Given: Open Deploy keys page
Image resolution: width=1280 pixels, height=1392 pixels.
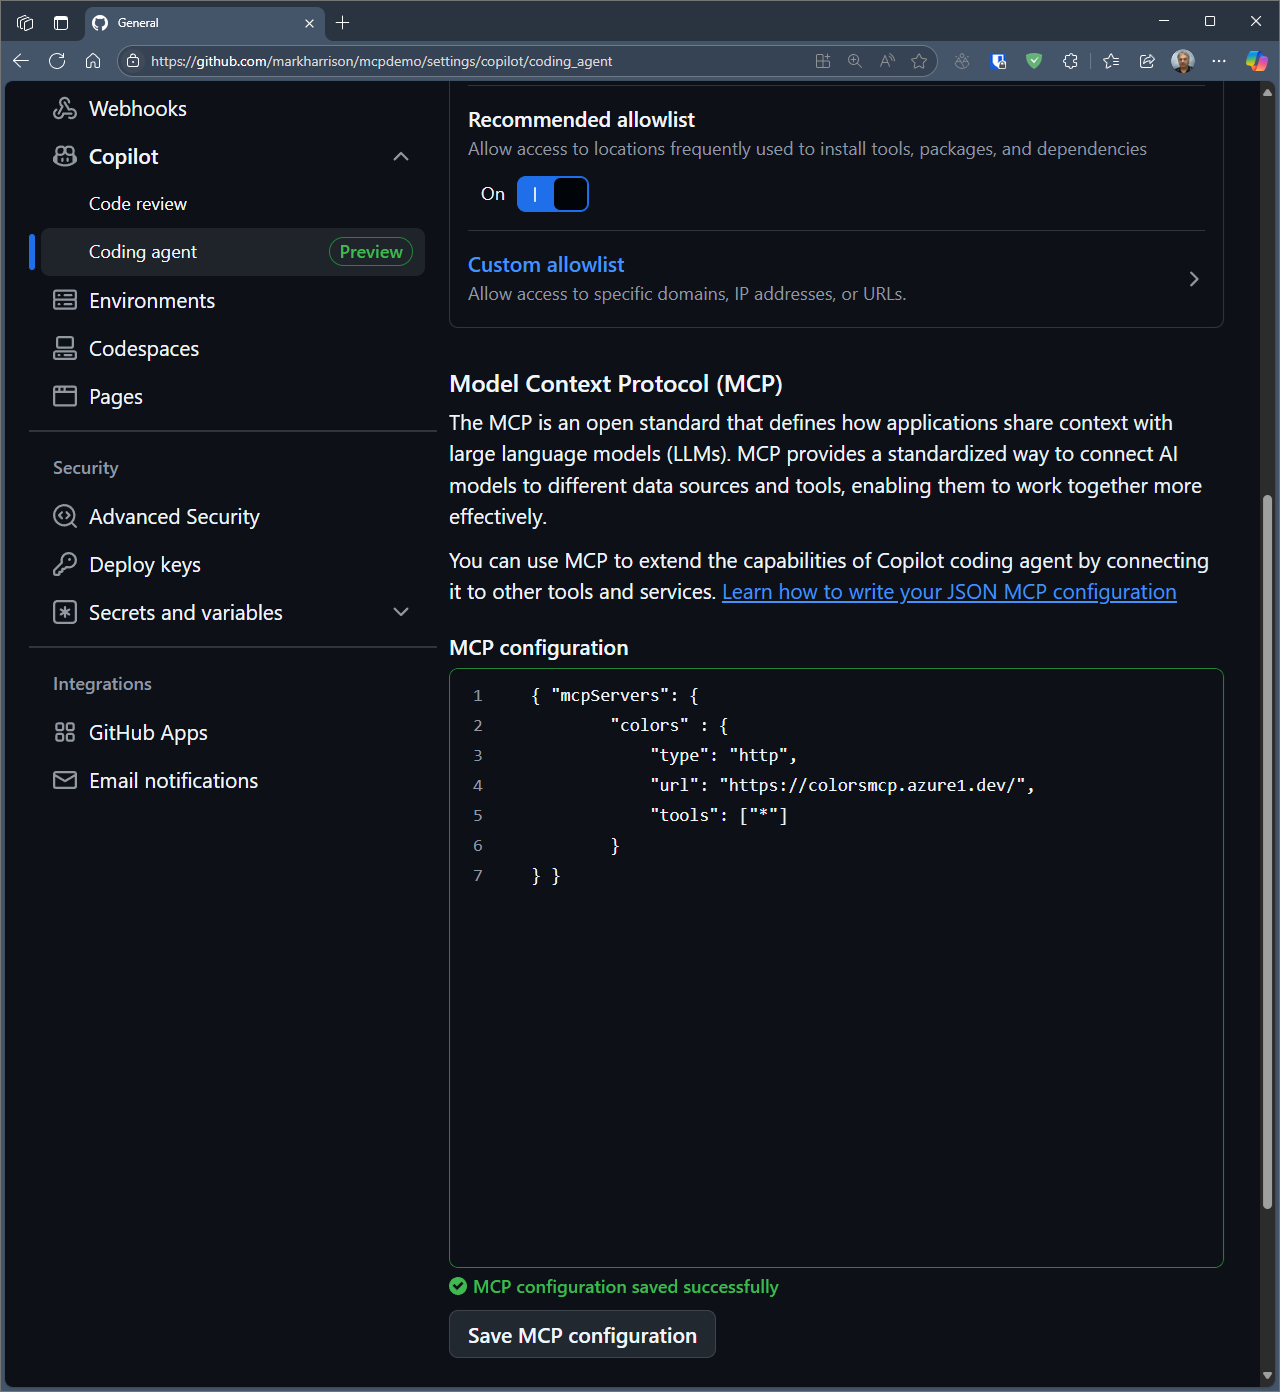Looking at the screenshot, I should click(145, 565).
